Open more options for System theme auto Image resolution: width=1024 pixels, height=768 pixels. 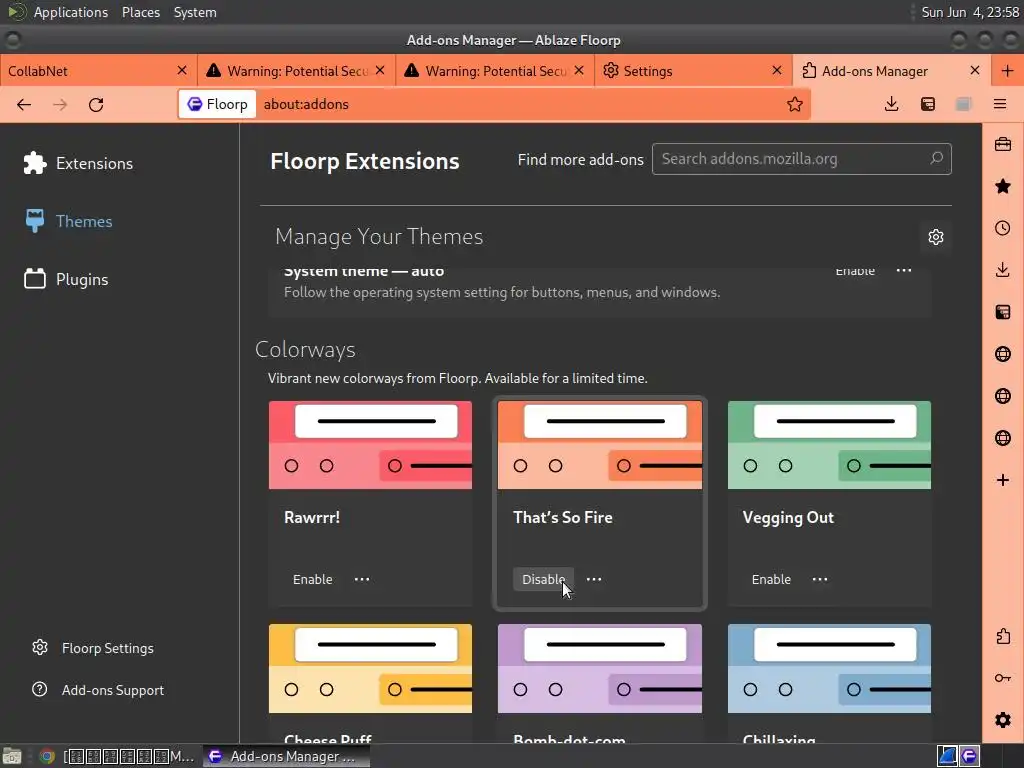tap(904, 270)
